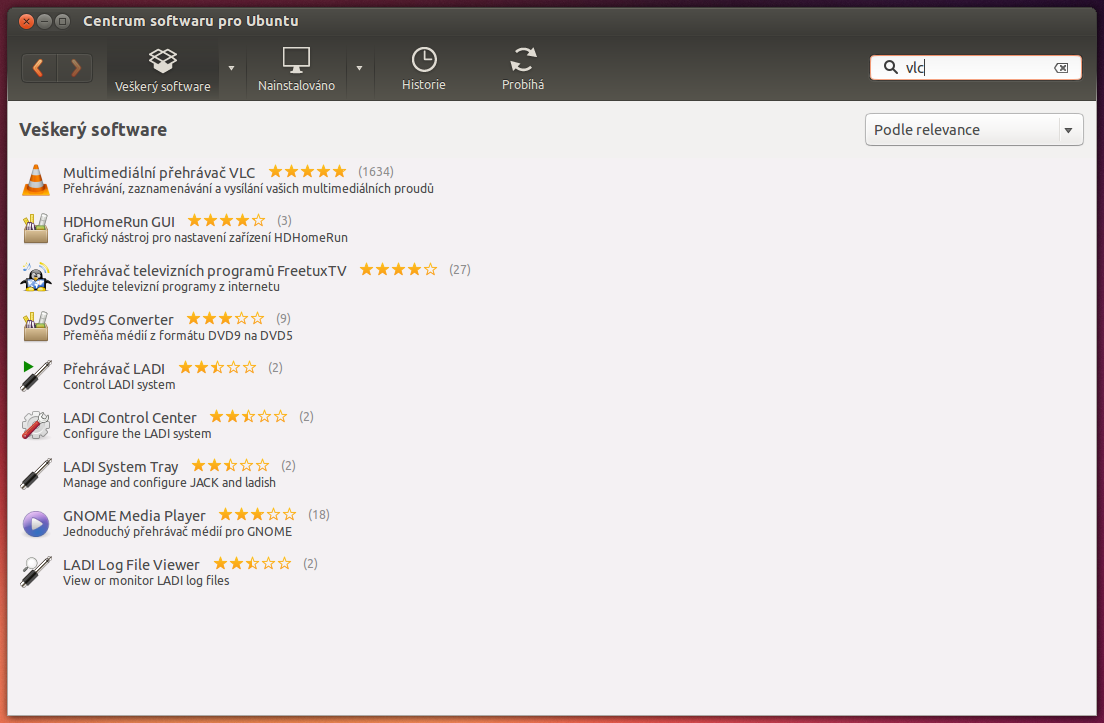1104x723 pixels.
Task: Click the VLC traffic cone icon
Action: click(35, 180)
